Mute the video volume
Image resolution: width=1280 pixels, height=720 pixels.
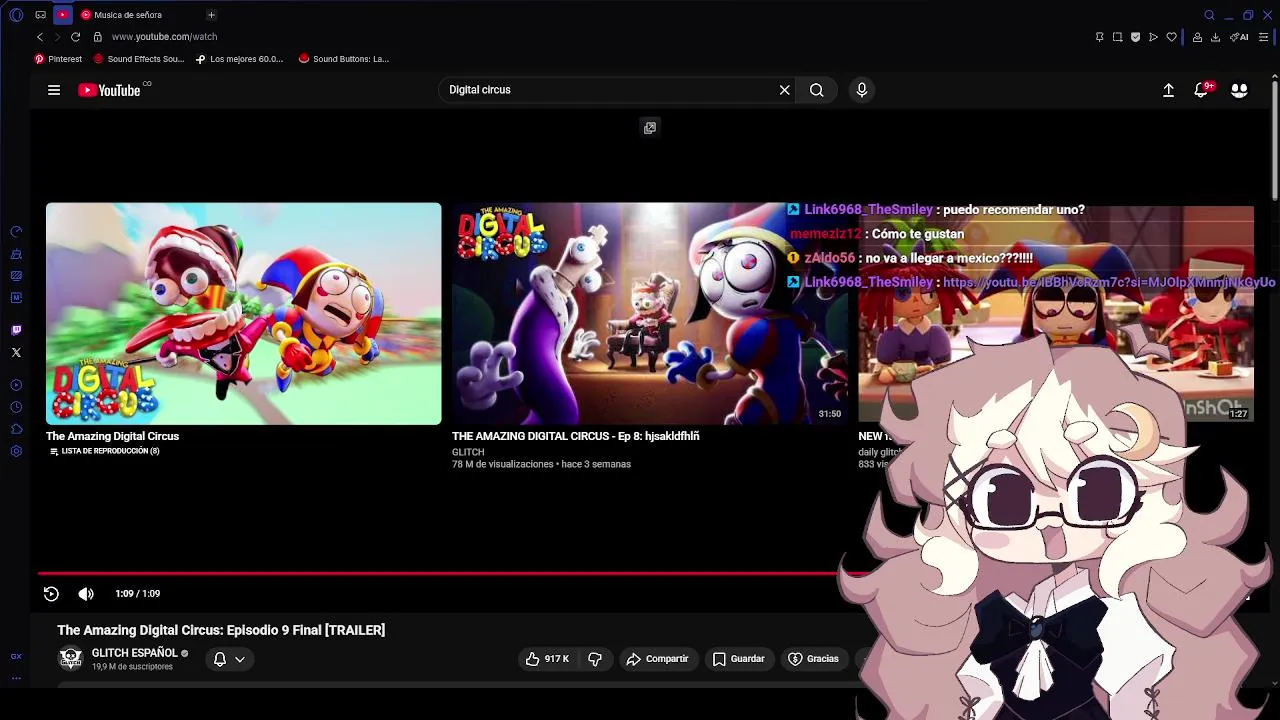[86, 594]
